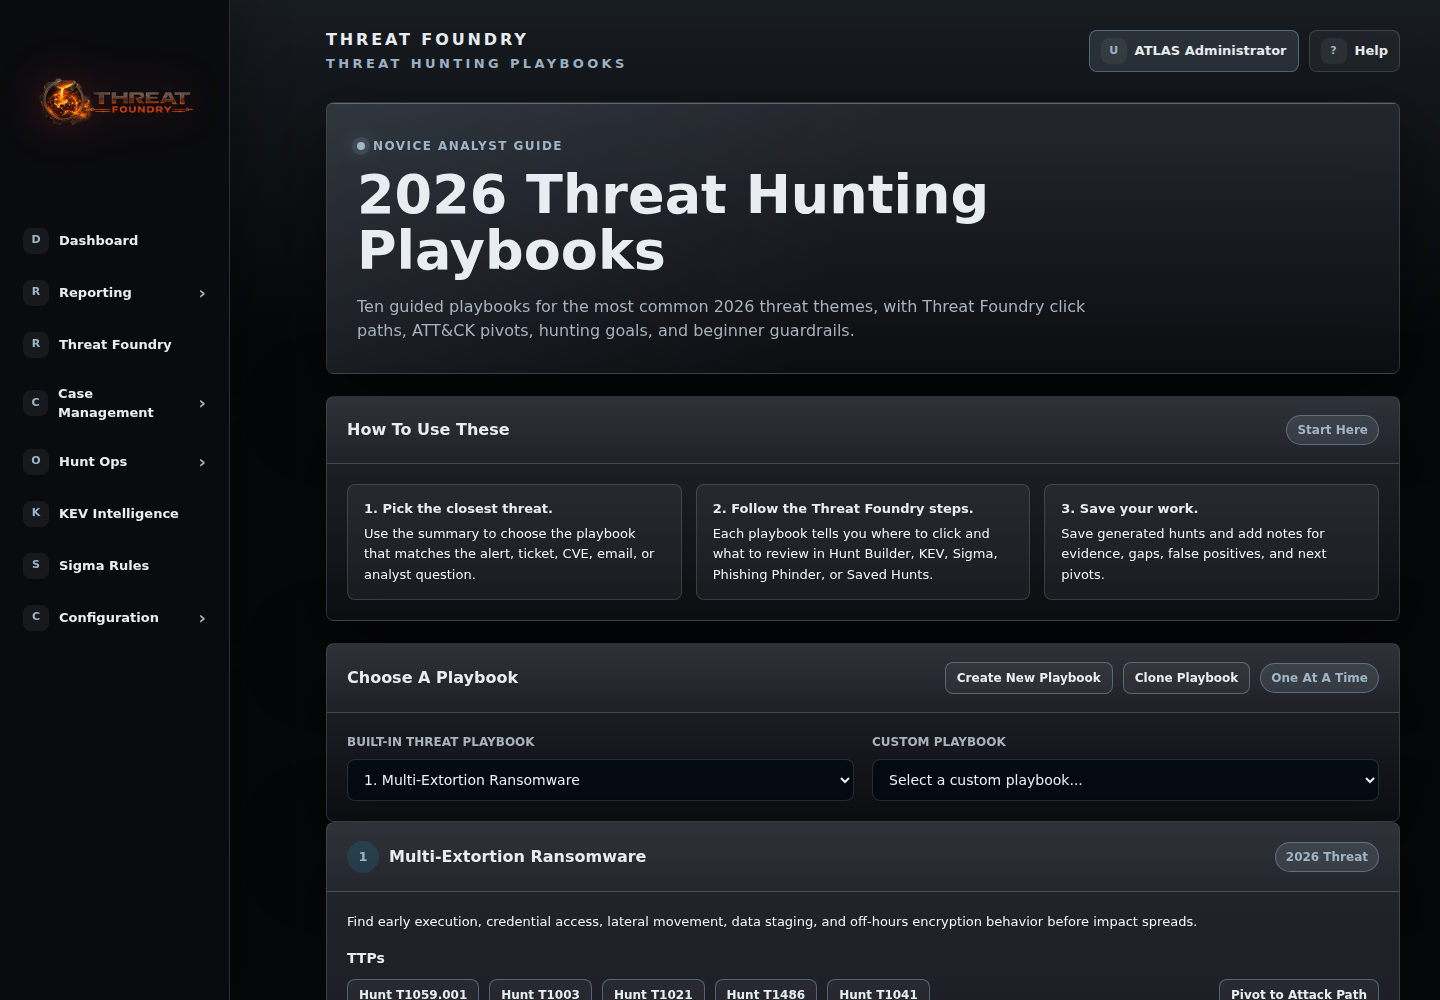Screen dimensions: 1440x1000
Task: Expand the Configuration chevron
Action: tap(202, 618)
